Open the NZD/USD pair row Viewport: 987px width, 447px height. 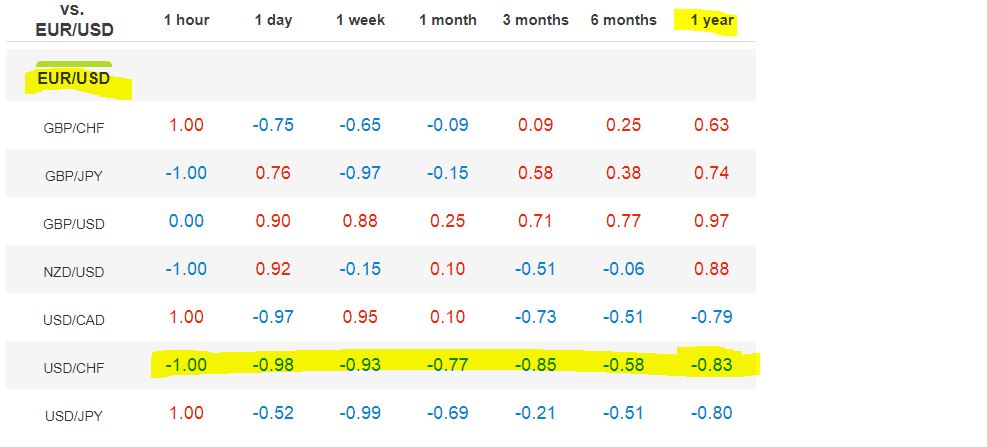click(x=73, y=272)
